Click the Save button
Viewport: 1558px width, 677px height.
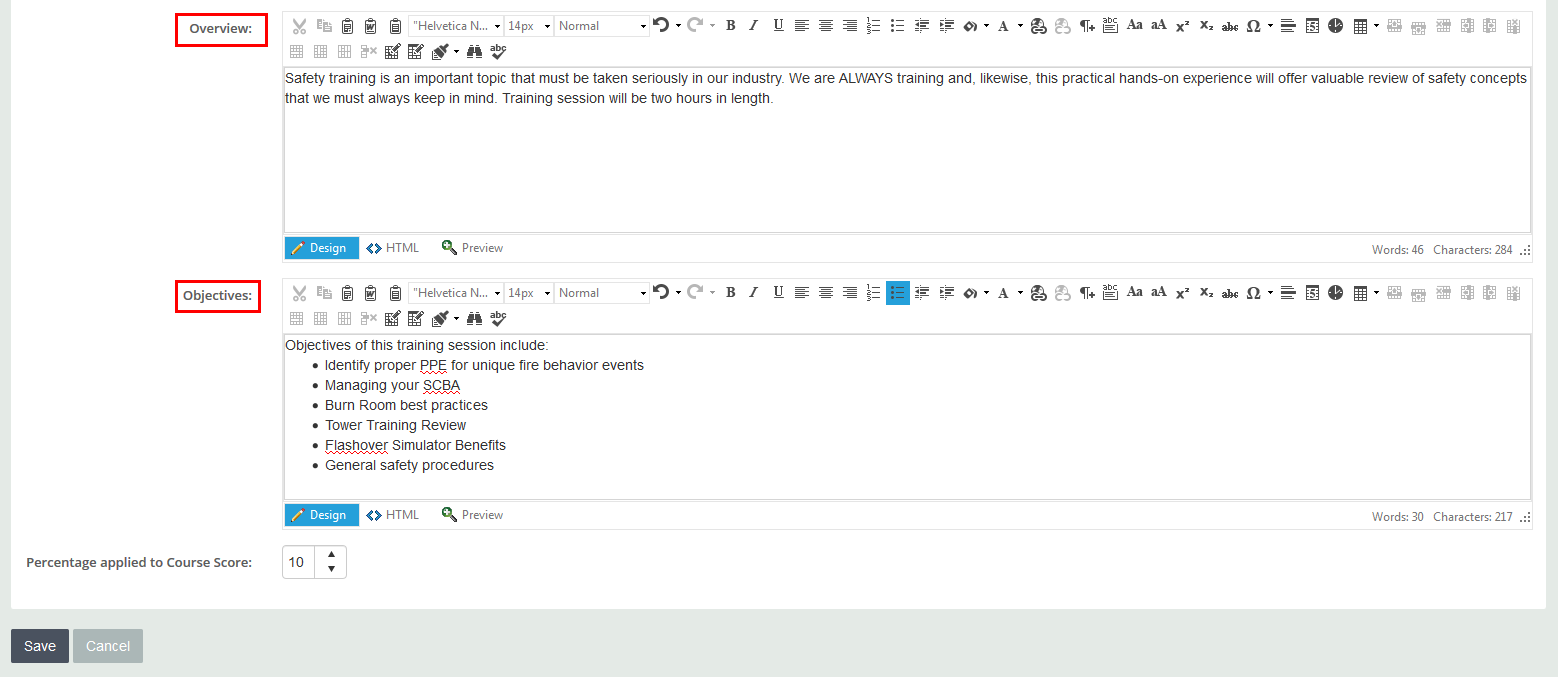40,646
